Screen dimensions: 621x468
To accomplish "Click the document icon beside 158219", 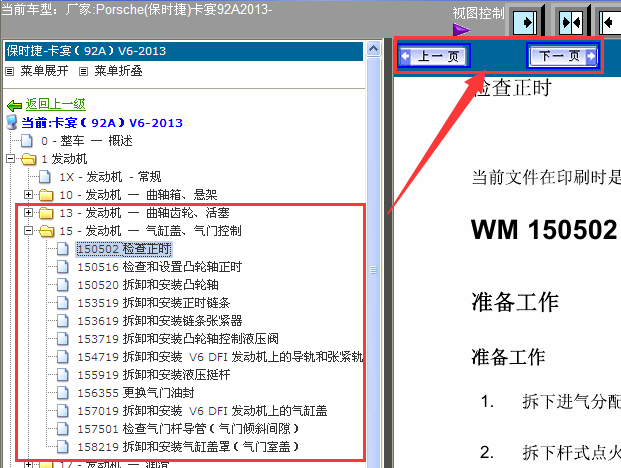I will [63, 447].
